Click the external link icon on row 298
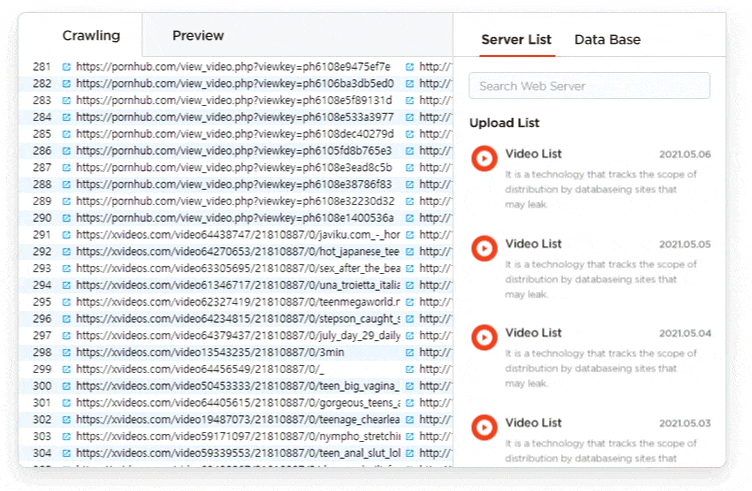This screenshot has height=491, width=752. pyautogui.click(x=67, y=353)
